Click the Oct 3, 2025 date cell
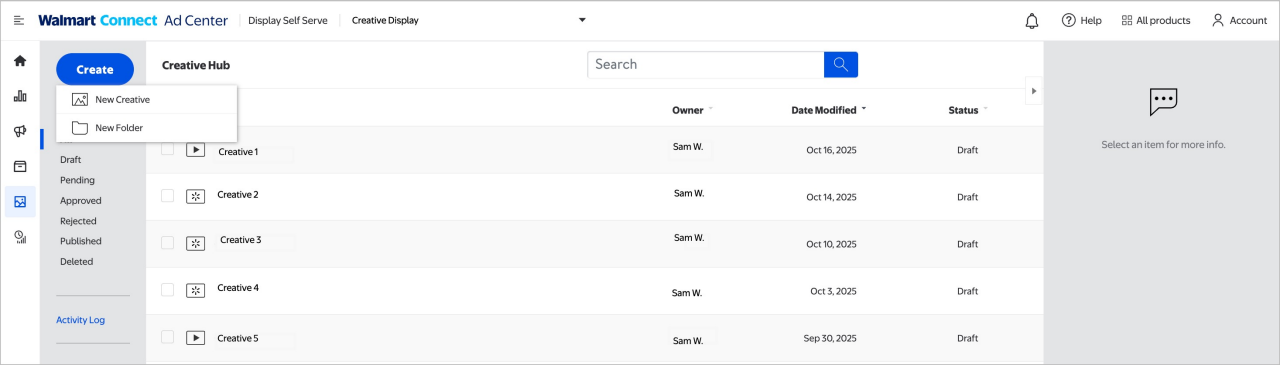 point(834,292)
